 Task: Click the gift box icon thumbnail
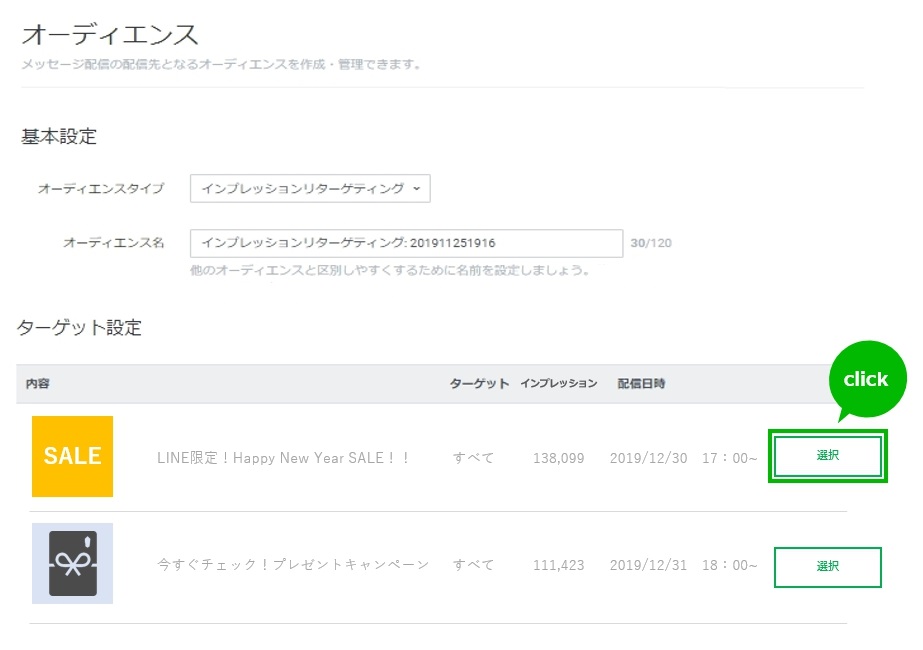point(72,563)
